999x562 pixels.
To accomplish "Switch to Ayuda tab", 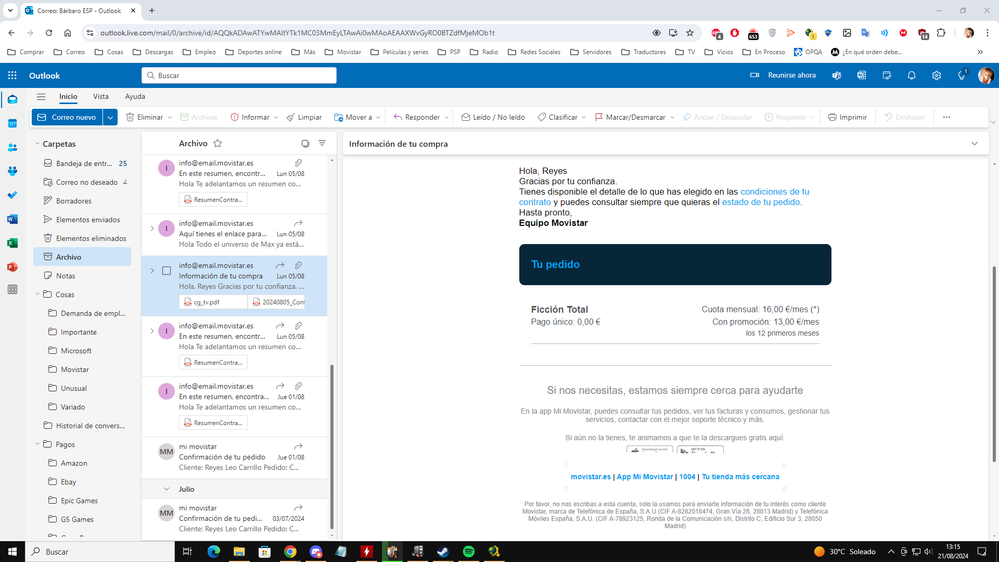I will click(x=135, y=97).
